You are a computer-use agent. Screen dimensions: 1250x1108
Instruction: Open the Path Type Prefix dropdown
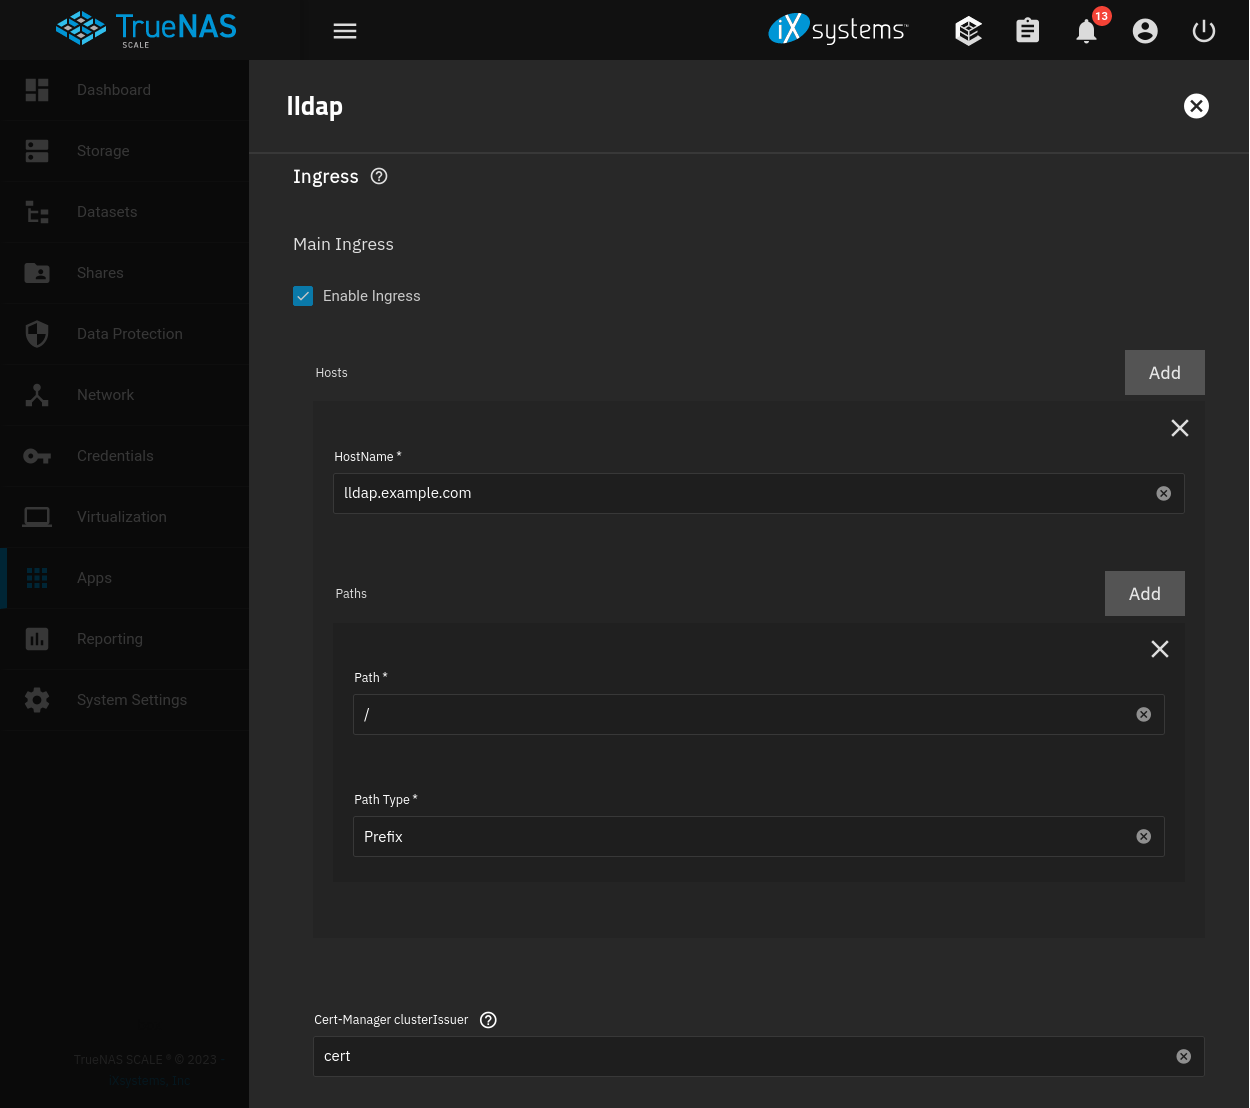coord(740,837)
